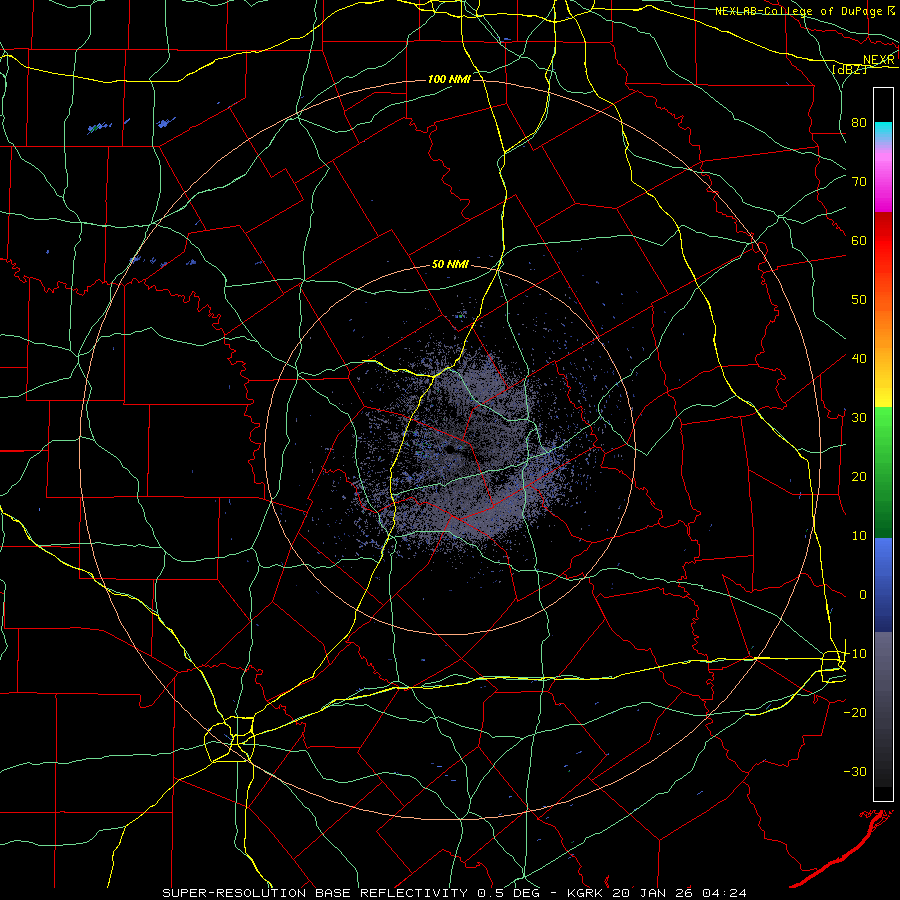Click the dark radar site at the echo center
The width and height of the screenshot is (900, 900).
(451, 449)
